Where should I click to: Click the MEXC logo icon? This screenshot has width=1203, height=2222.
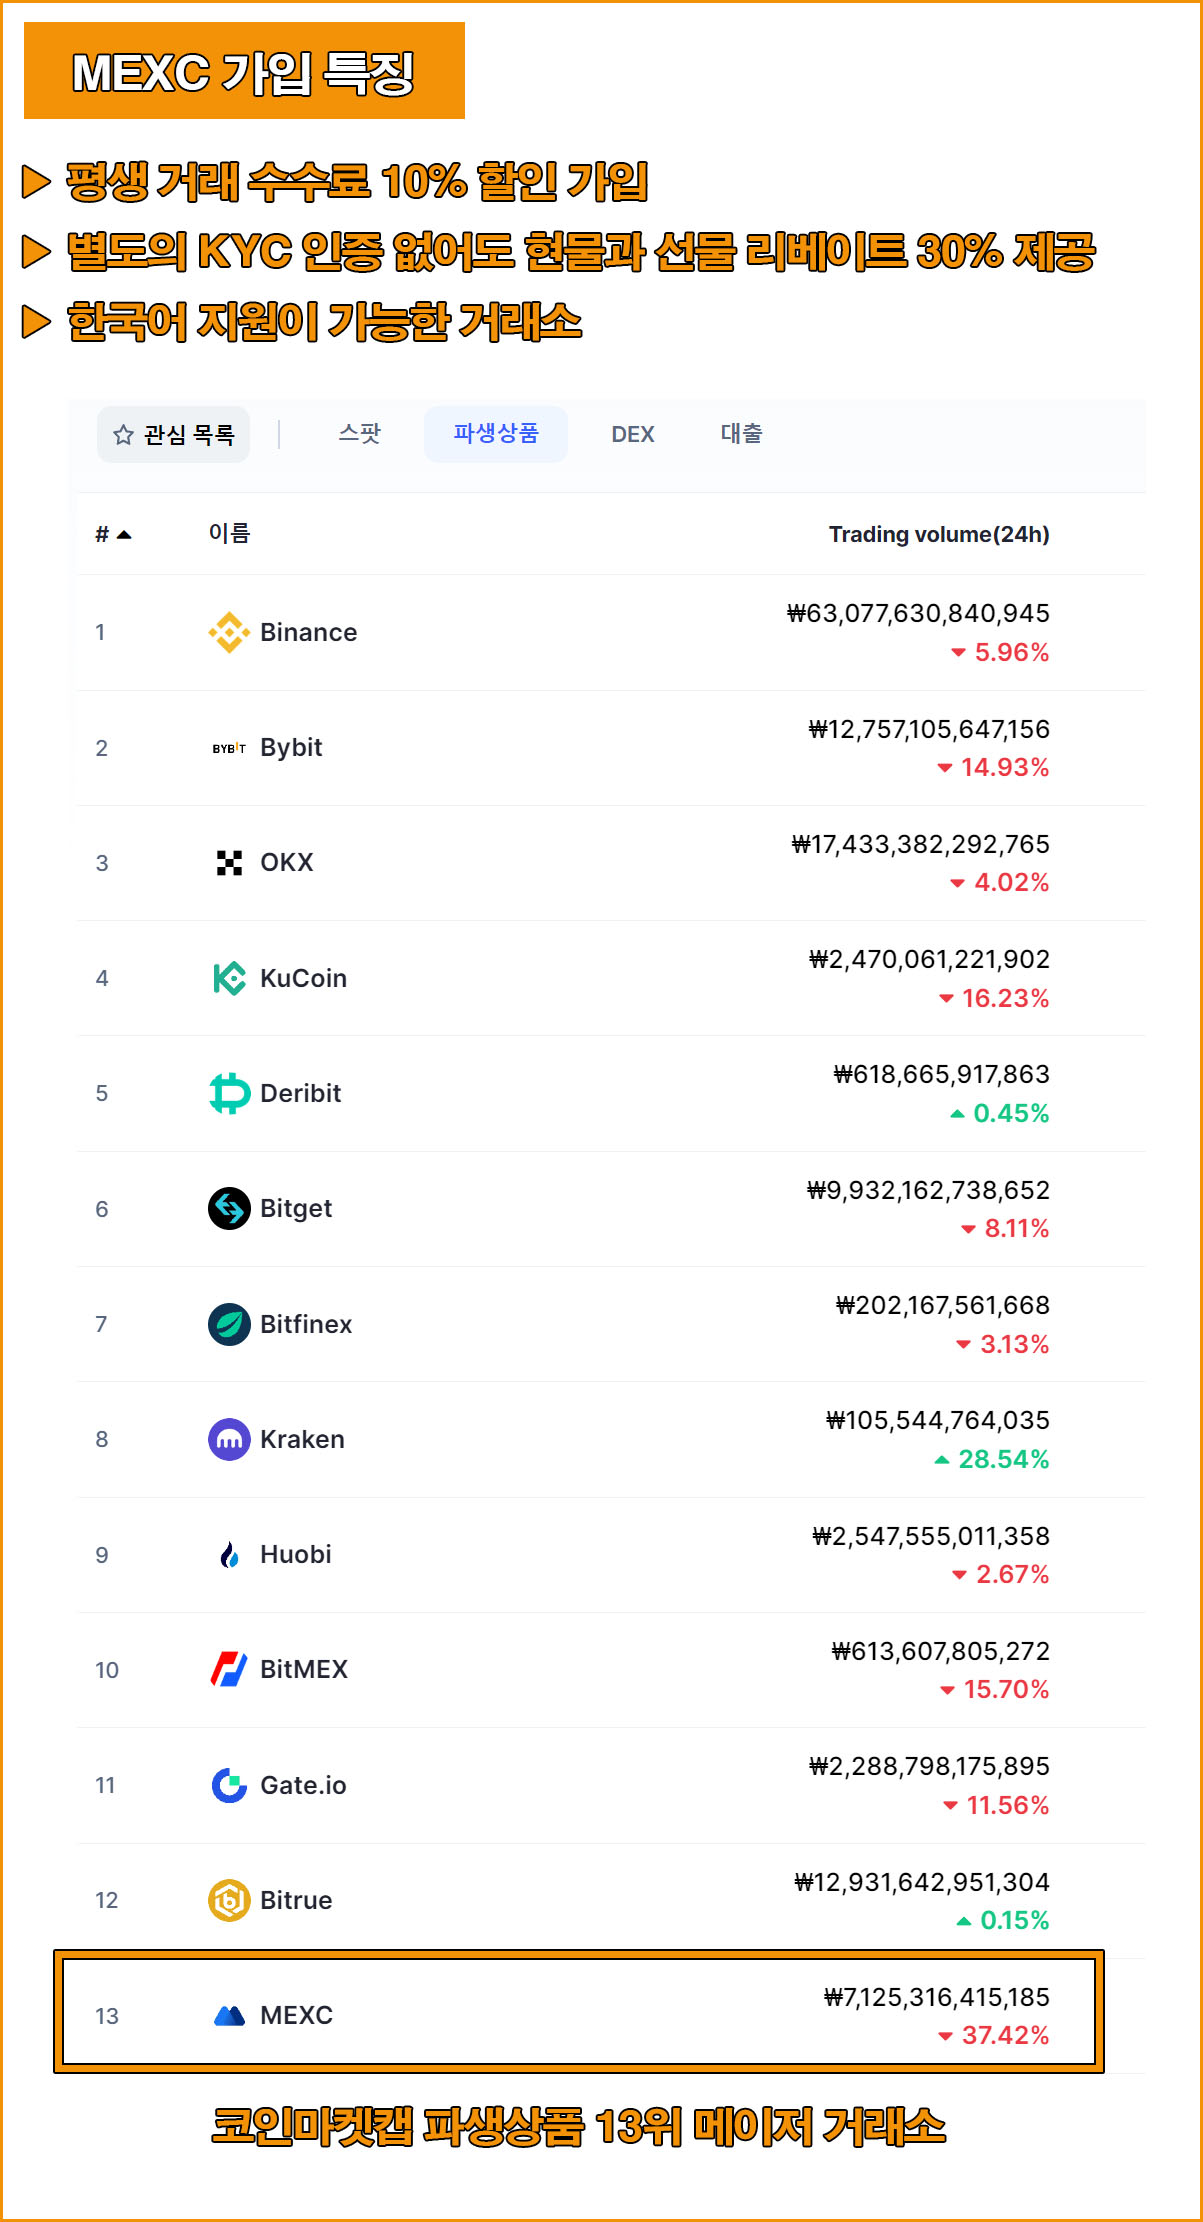coord(229,2015)
